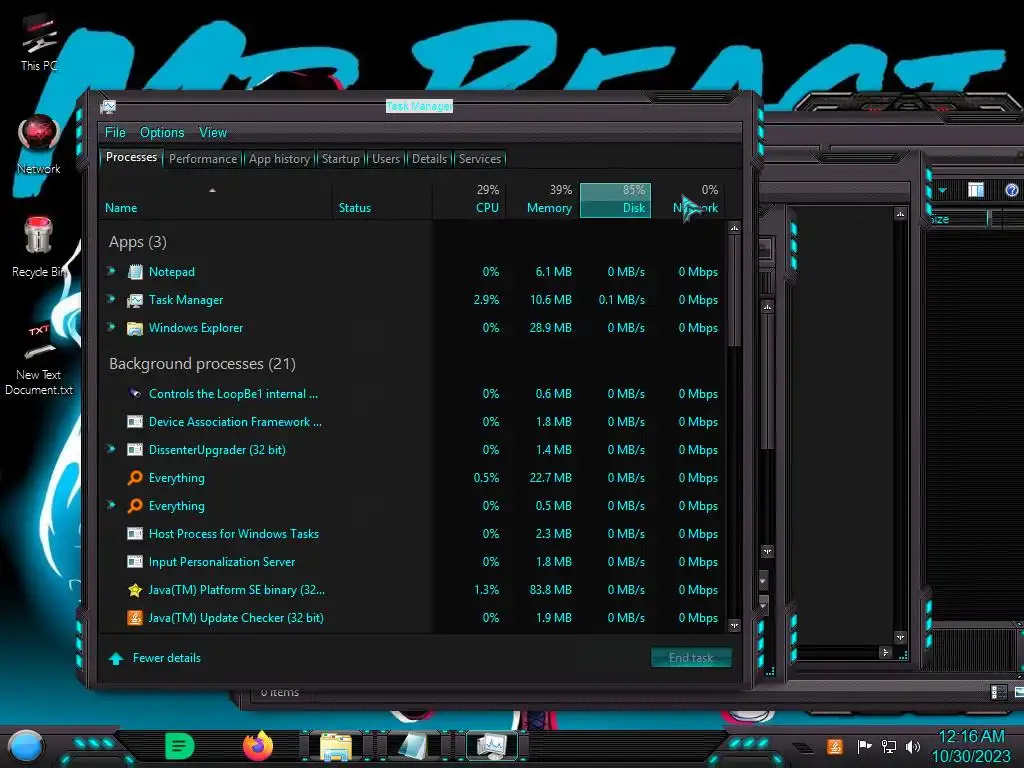Click the Notepad process icon
Viewport: 1024px width, 768px height.
[135, 272]
